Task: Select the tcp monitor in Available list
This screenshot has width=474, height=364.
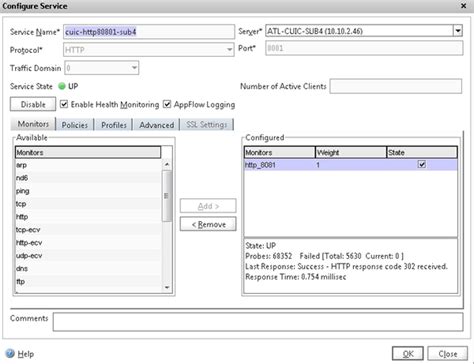Action: [x=88, y=204]
